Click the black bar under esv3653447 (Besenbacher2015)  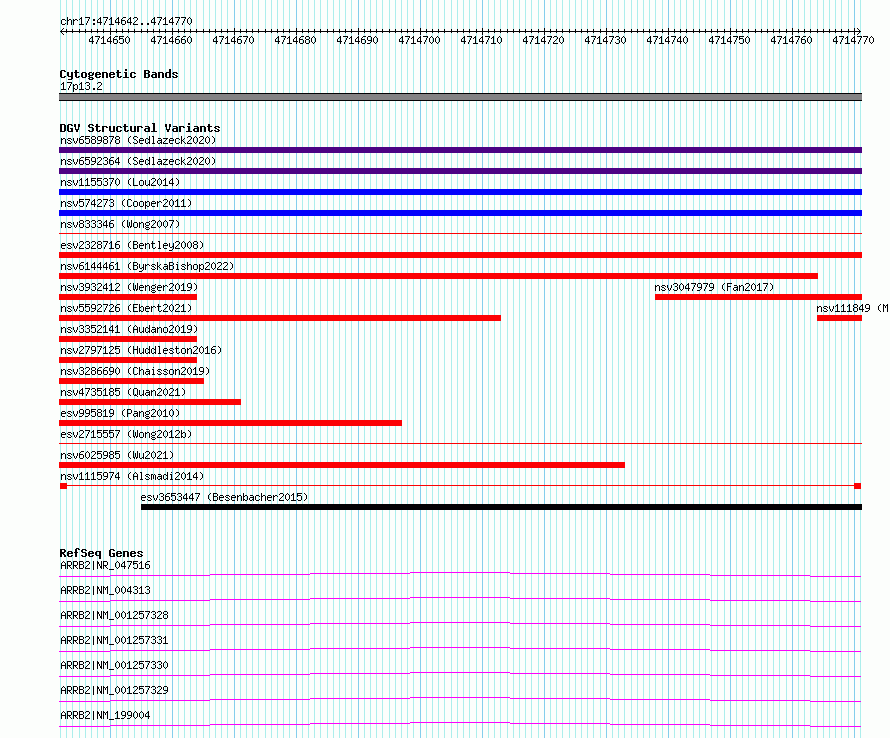click(501, 507)
